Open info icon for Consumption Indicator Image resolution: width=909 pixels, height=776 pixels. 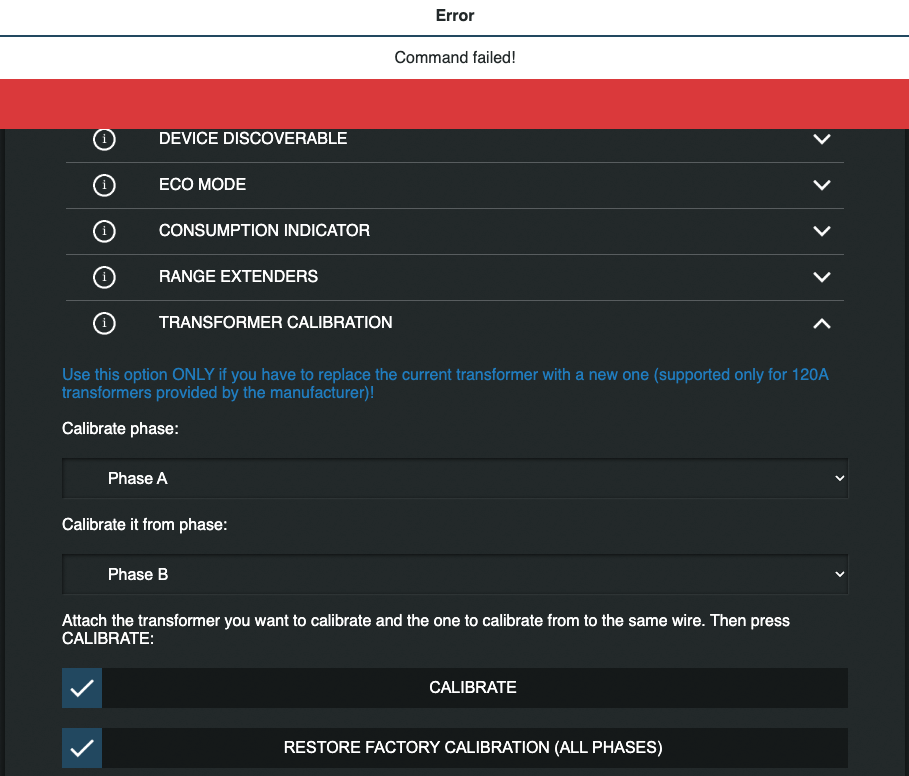pyautogui.click(x=104, y=231)
